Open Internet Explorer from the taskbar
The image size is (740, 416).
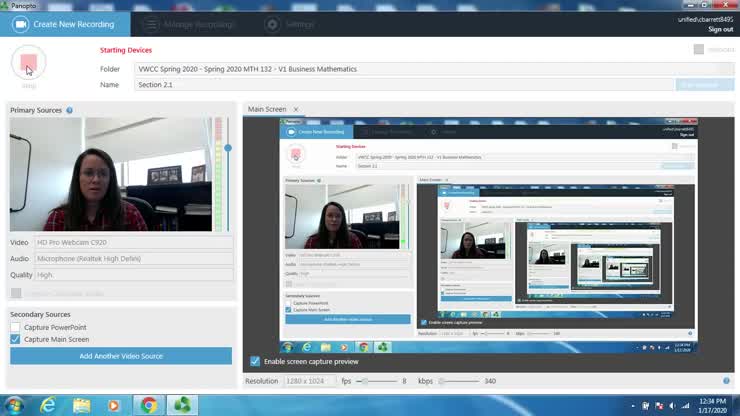pyautogui.click(x=47, y=404)
